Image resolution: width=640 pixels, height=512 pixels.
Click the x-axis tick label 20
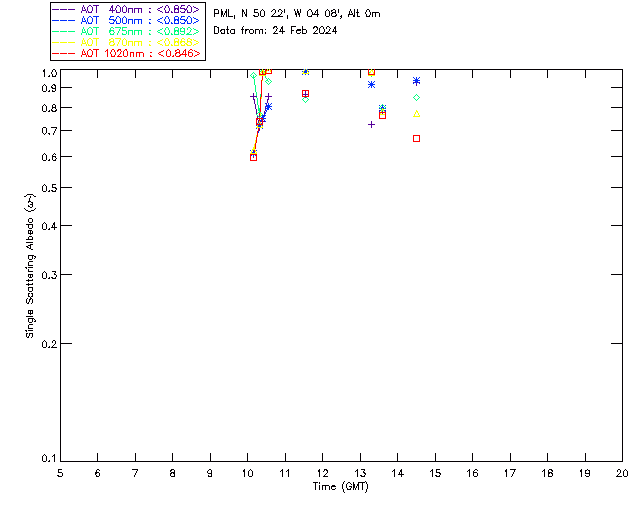pyautogui.click(x=622, y=473)
